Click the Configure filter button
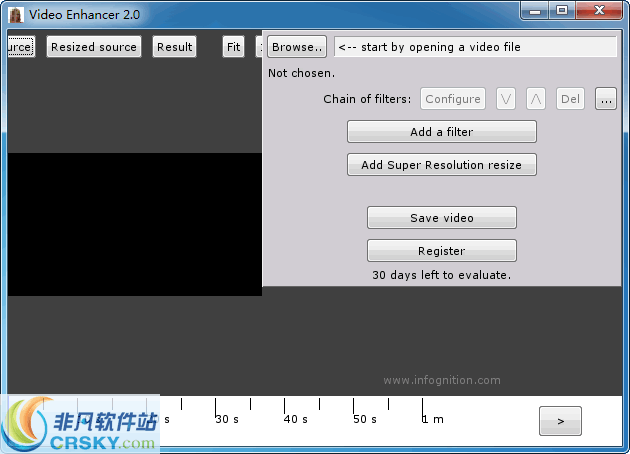630x454 pixels. (x=453, y=99)
